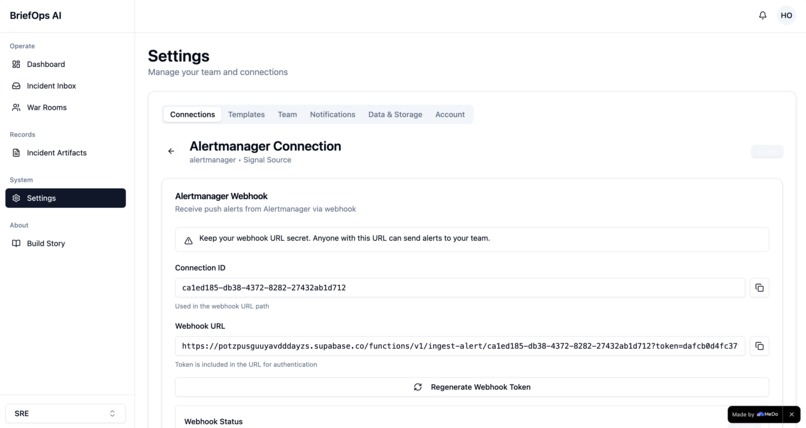The image size is (806, 428).
Task: Click the 'alertmanager • Signal Source' subtitle
Action: [240, 160]
